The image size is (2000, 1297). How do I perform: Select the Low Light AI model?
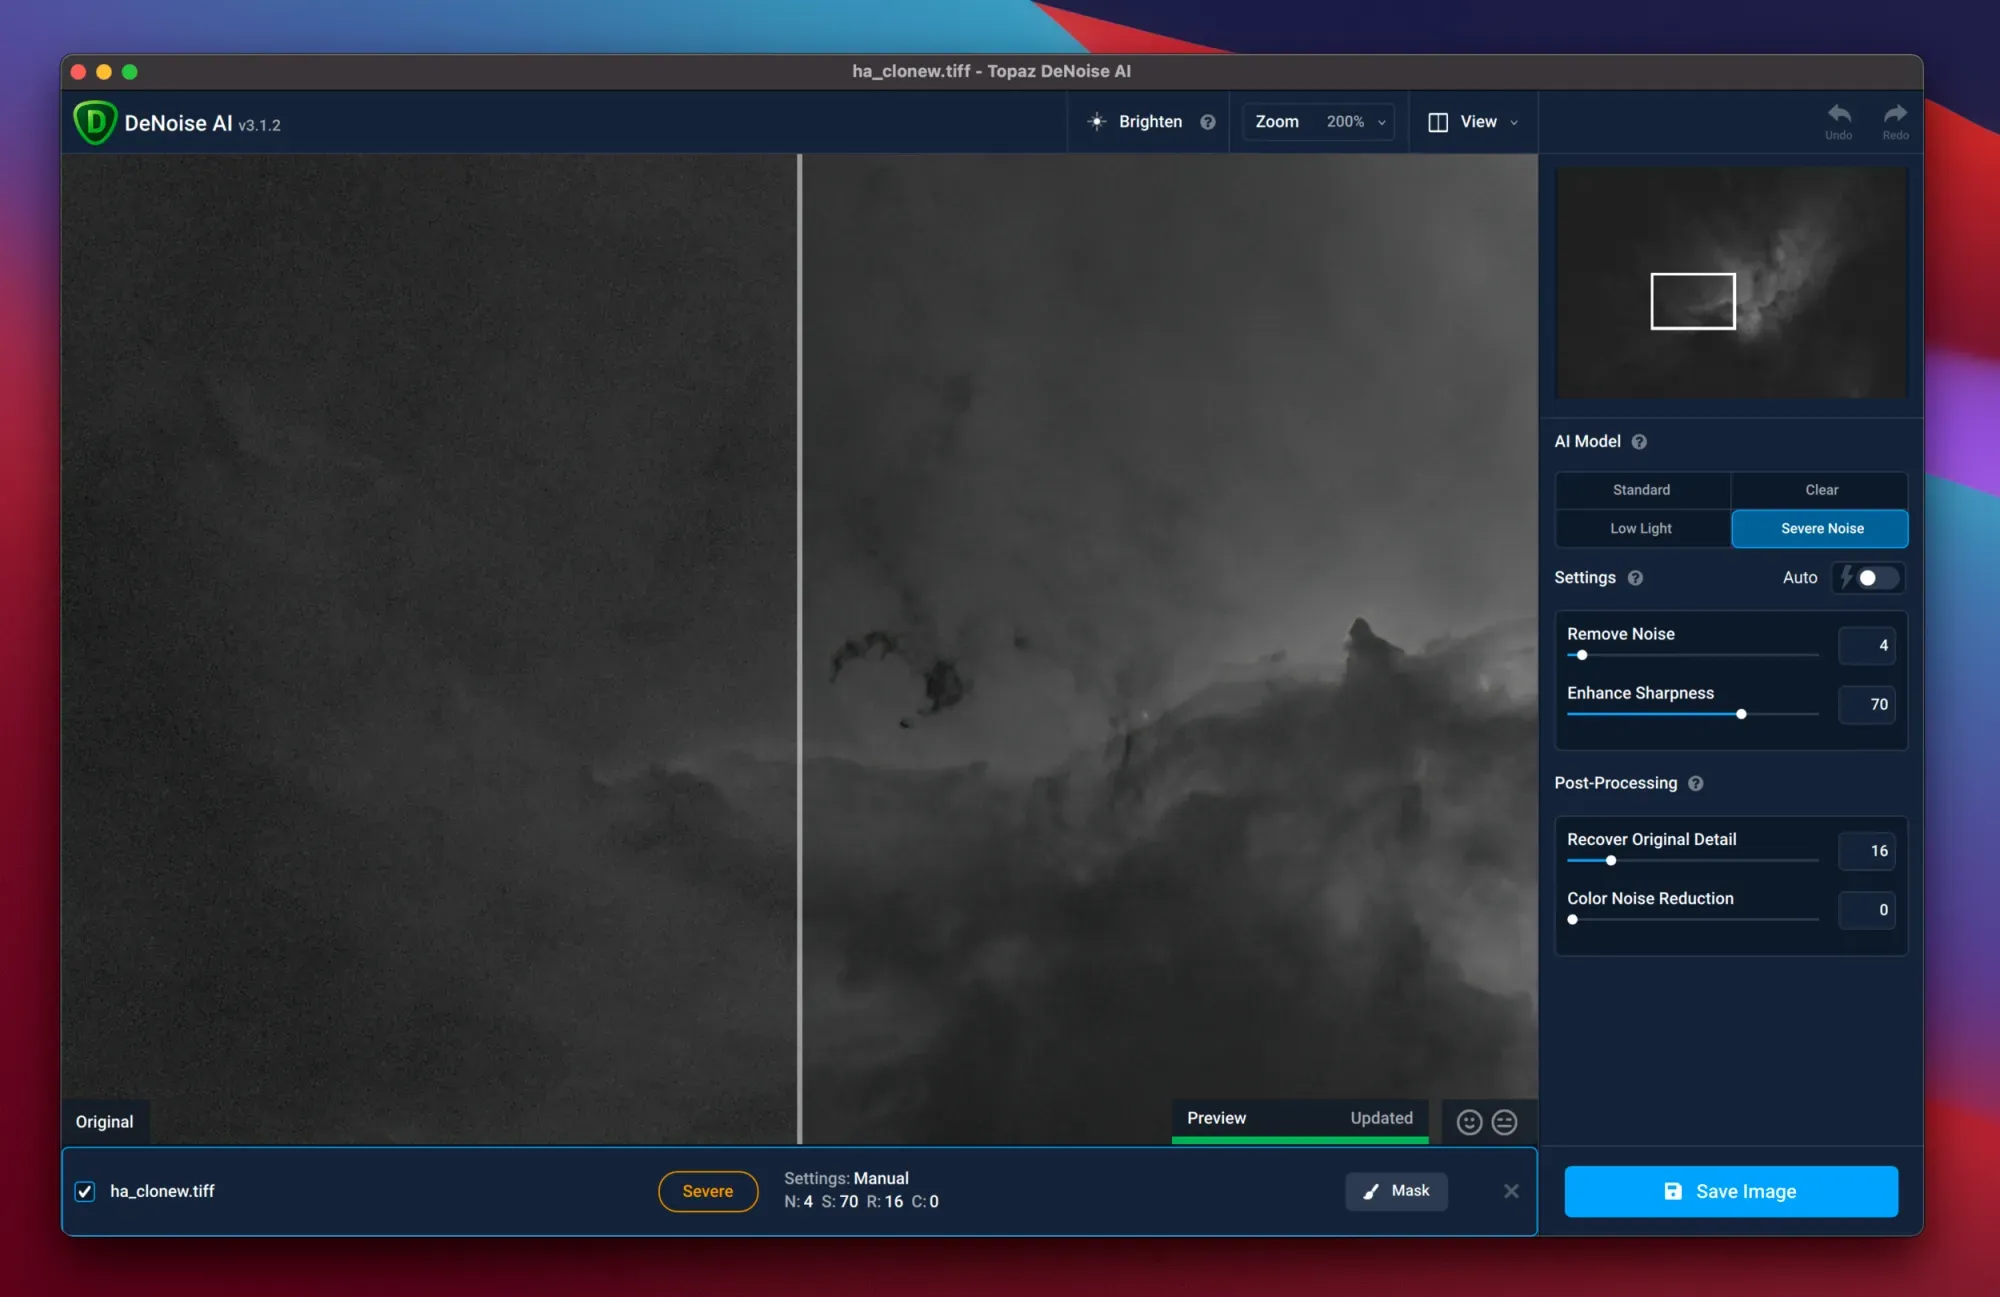tap(1641, 528)
